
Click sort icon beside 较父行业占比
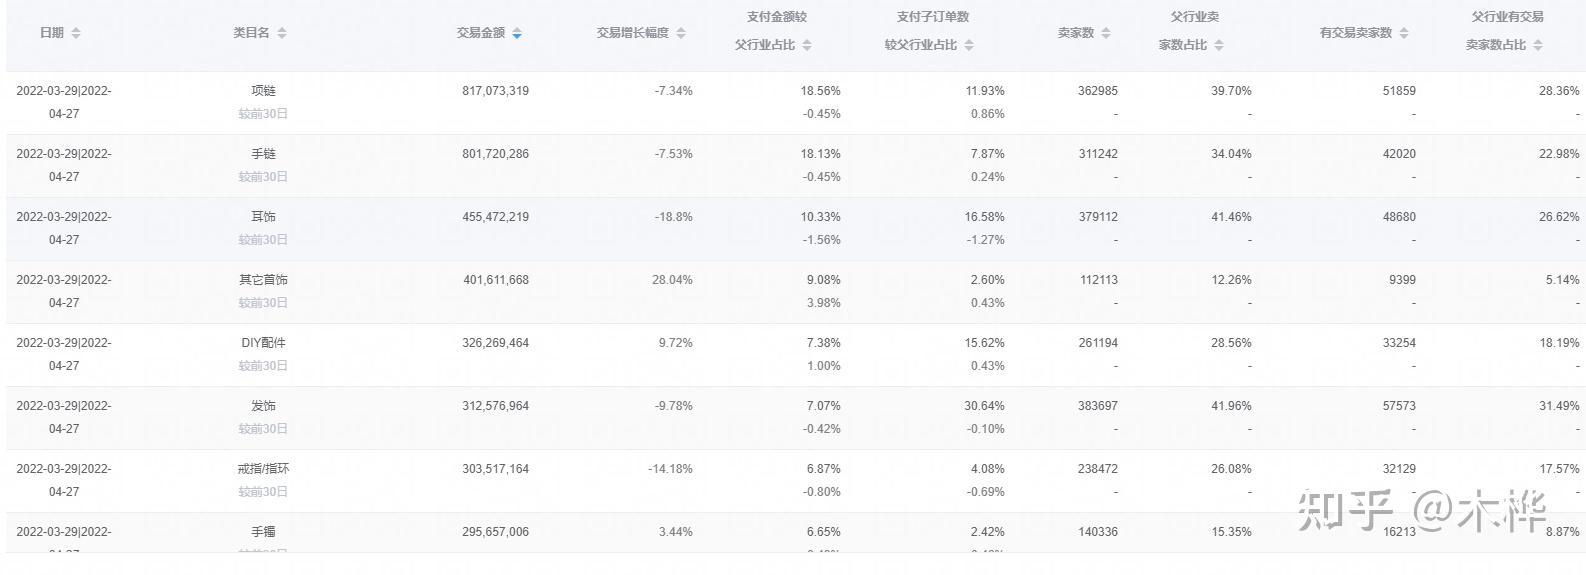969,45
